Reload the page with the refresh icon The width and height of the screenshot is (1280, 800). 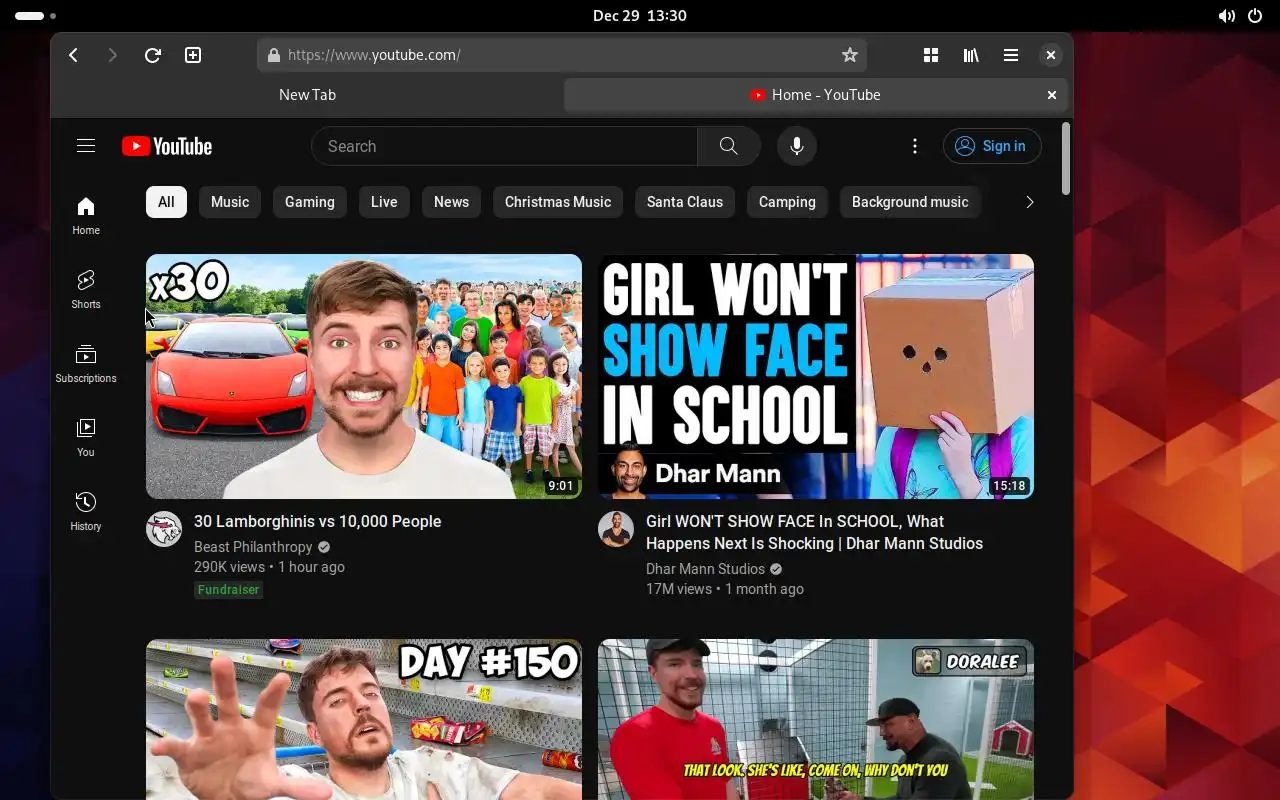click(x=153, y=55)
